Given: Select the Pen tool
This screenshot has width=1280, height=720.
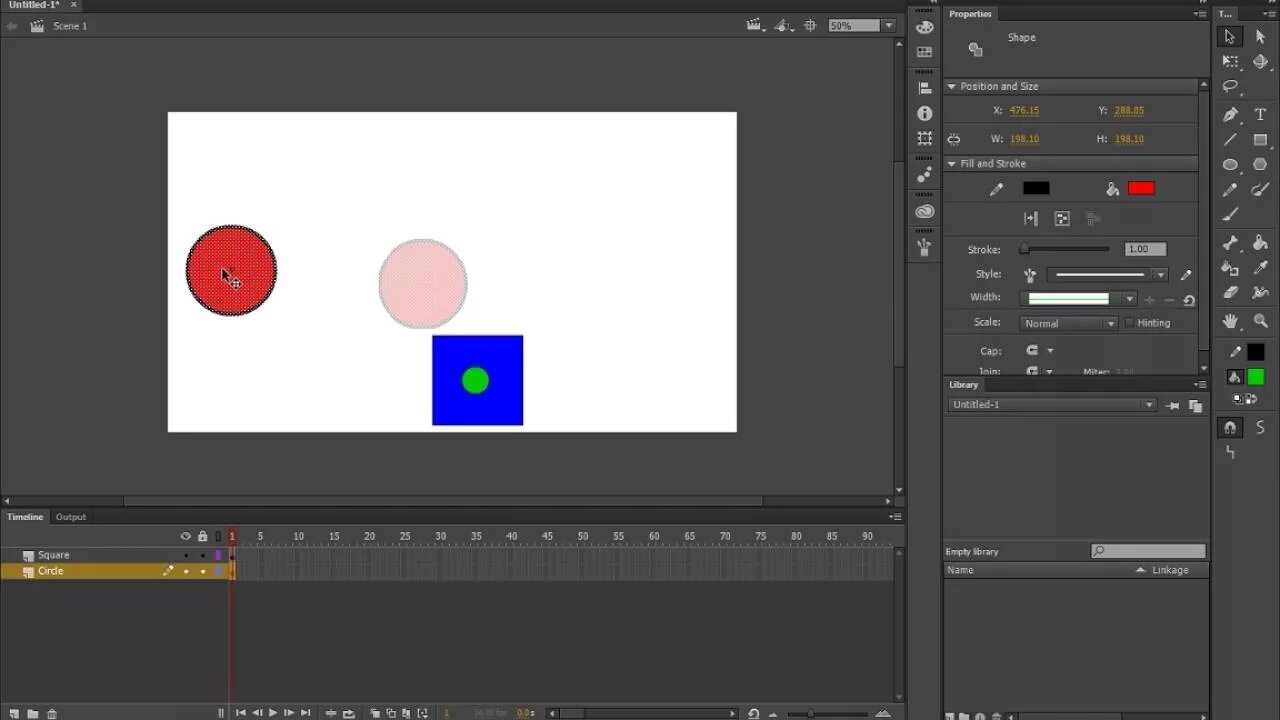Looking at the screenshot, I should [1230, 114].
